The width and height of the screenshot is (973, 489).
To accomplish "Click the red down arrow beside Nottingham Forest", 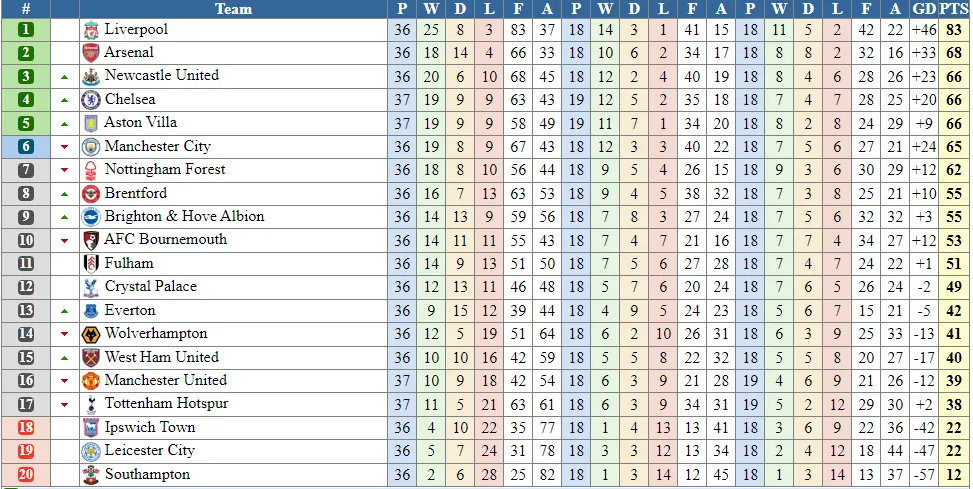I will [65, 171].
